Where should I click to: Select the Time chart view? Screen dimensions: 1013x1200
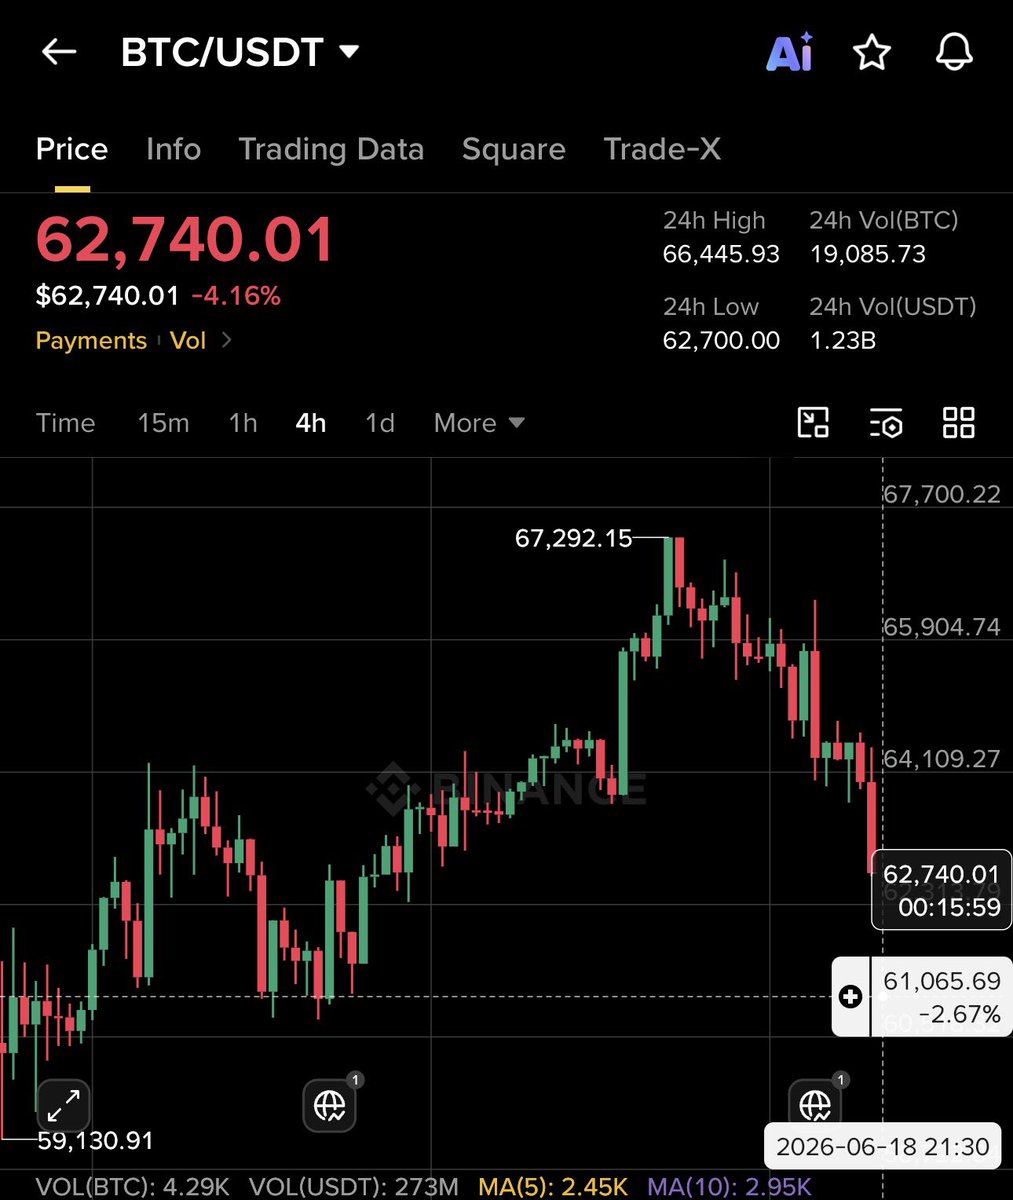click(x=65, y=423)
